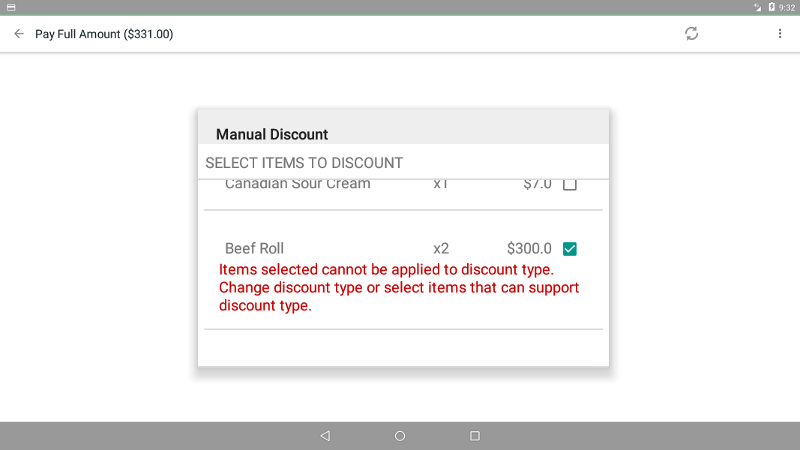800x450 pixels.
Task: Click the $300.0 price of Beef Roll
Action: point(529,248)
